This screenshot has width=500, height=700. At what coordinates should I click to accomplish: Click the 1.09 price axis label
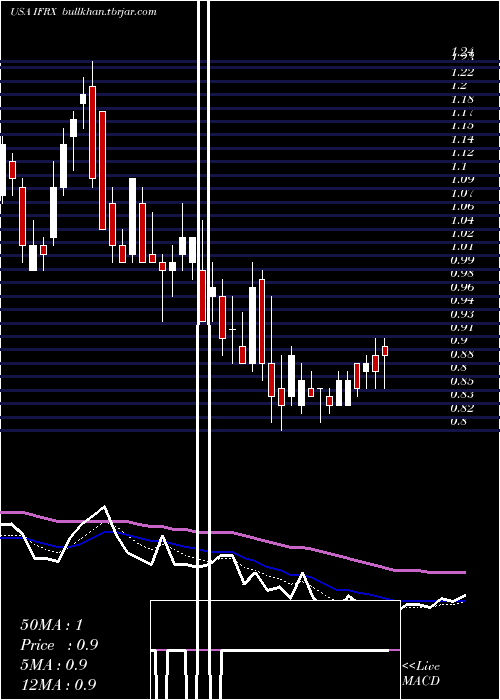462,179
